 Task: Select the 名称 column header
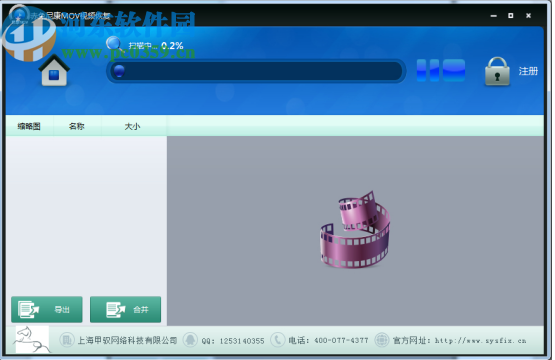pos(77,126)
